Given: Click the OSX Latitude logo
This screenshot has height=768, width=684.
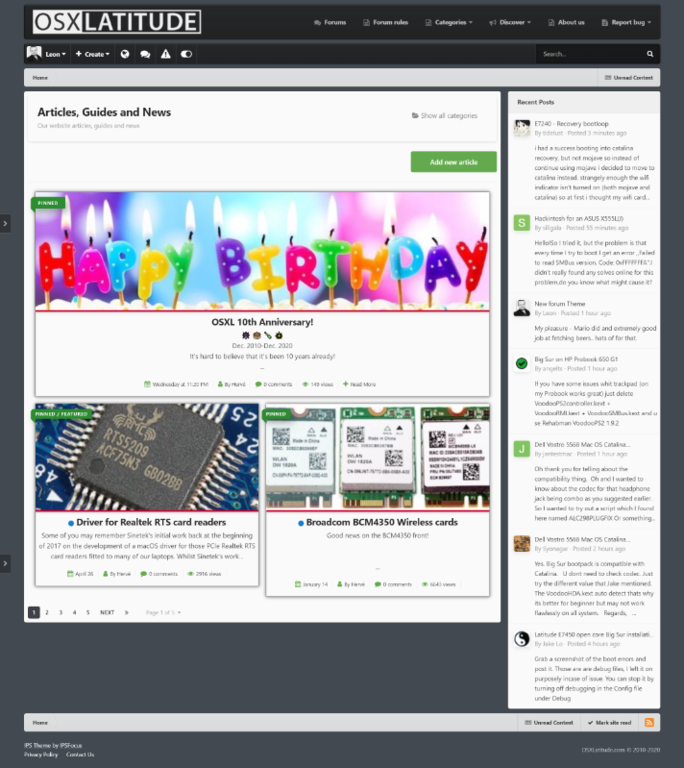Looking at the screenshot, I should (116, 22).
